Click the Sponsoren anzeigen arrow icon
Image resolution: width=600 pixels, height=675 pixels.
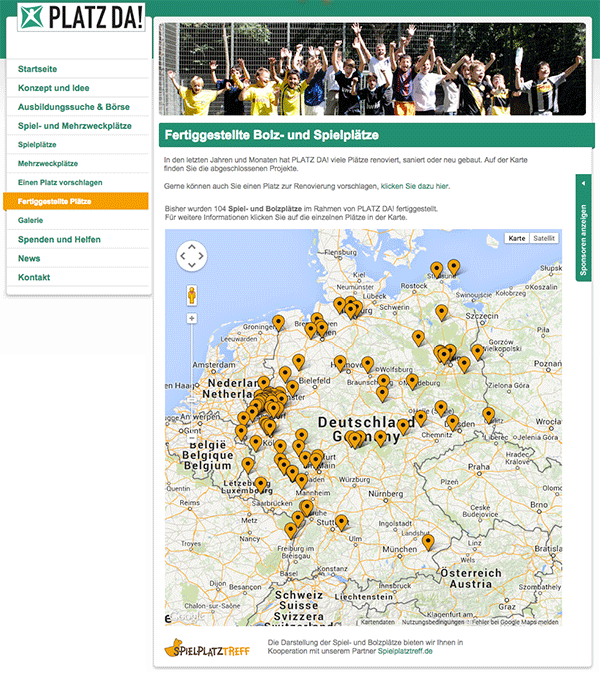(x=583, y=183)
